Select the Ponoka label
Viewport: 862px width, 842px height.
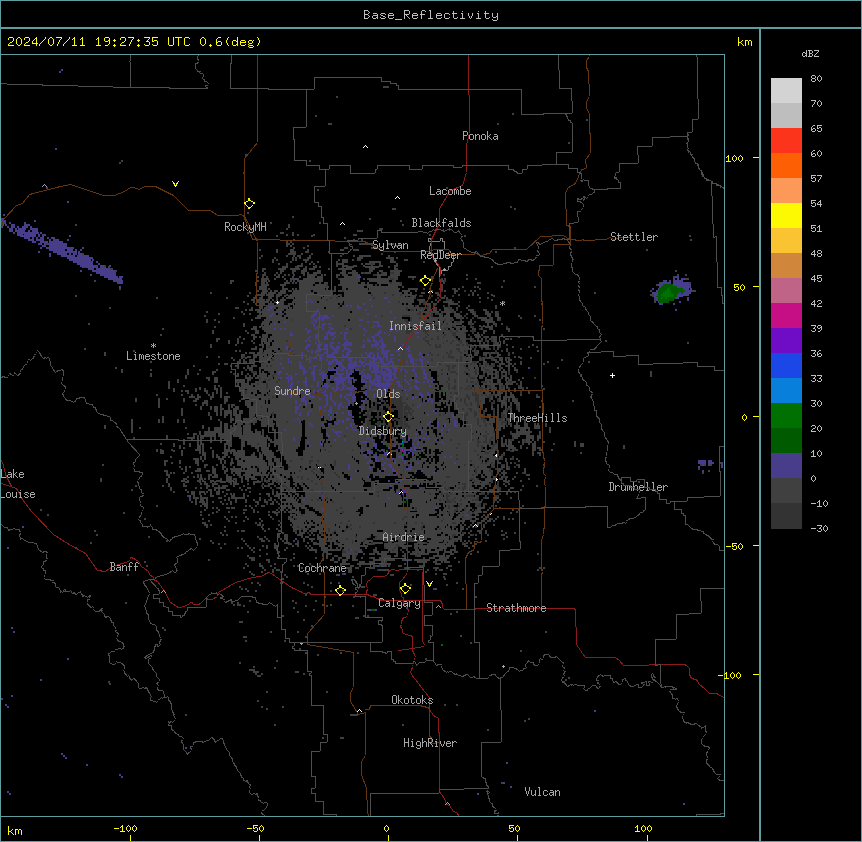(x=480, y=136)
